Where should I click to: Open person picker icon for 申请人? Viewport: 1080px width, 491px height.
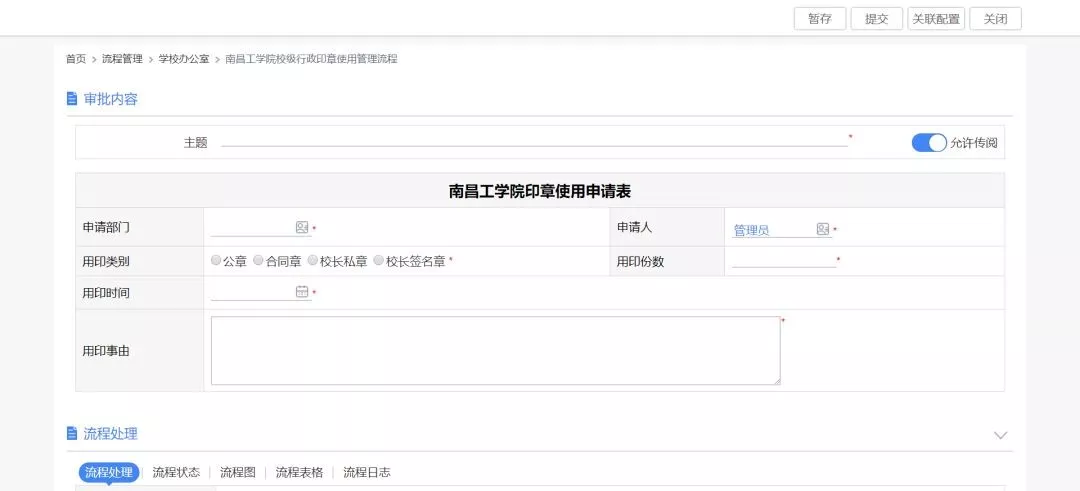[x=822, y=229]
